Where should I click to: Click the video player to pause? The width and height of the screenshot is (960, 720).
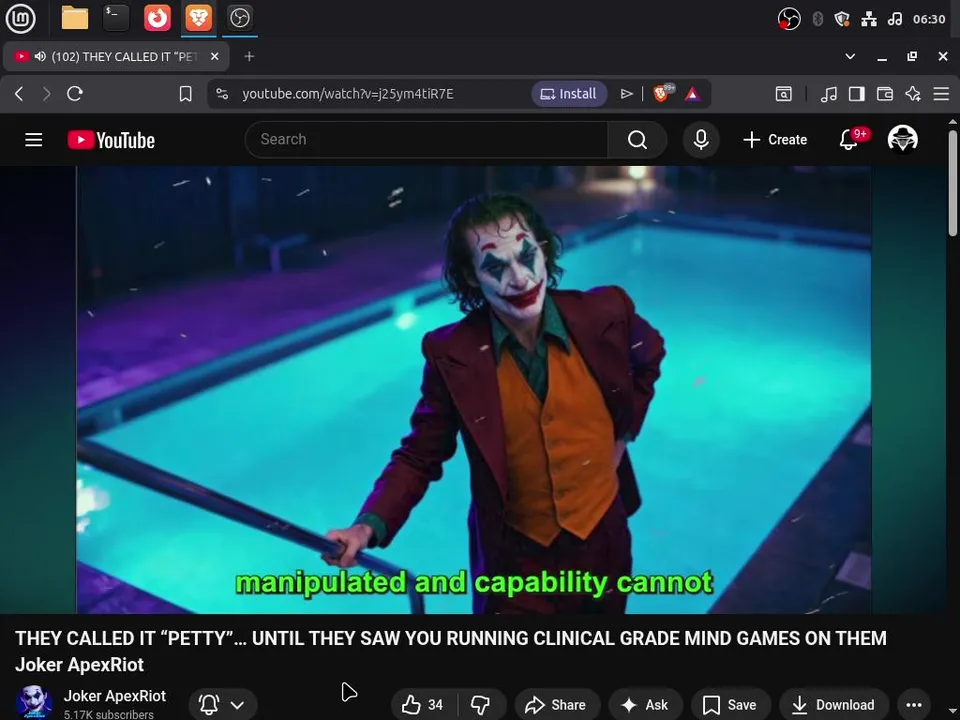[x=473, y=389]
